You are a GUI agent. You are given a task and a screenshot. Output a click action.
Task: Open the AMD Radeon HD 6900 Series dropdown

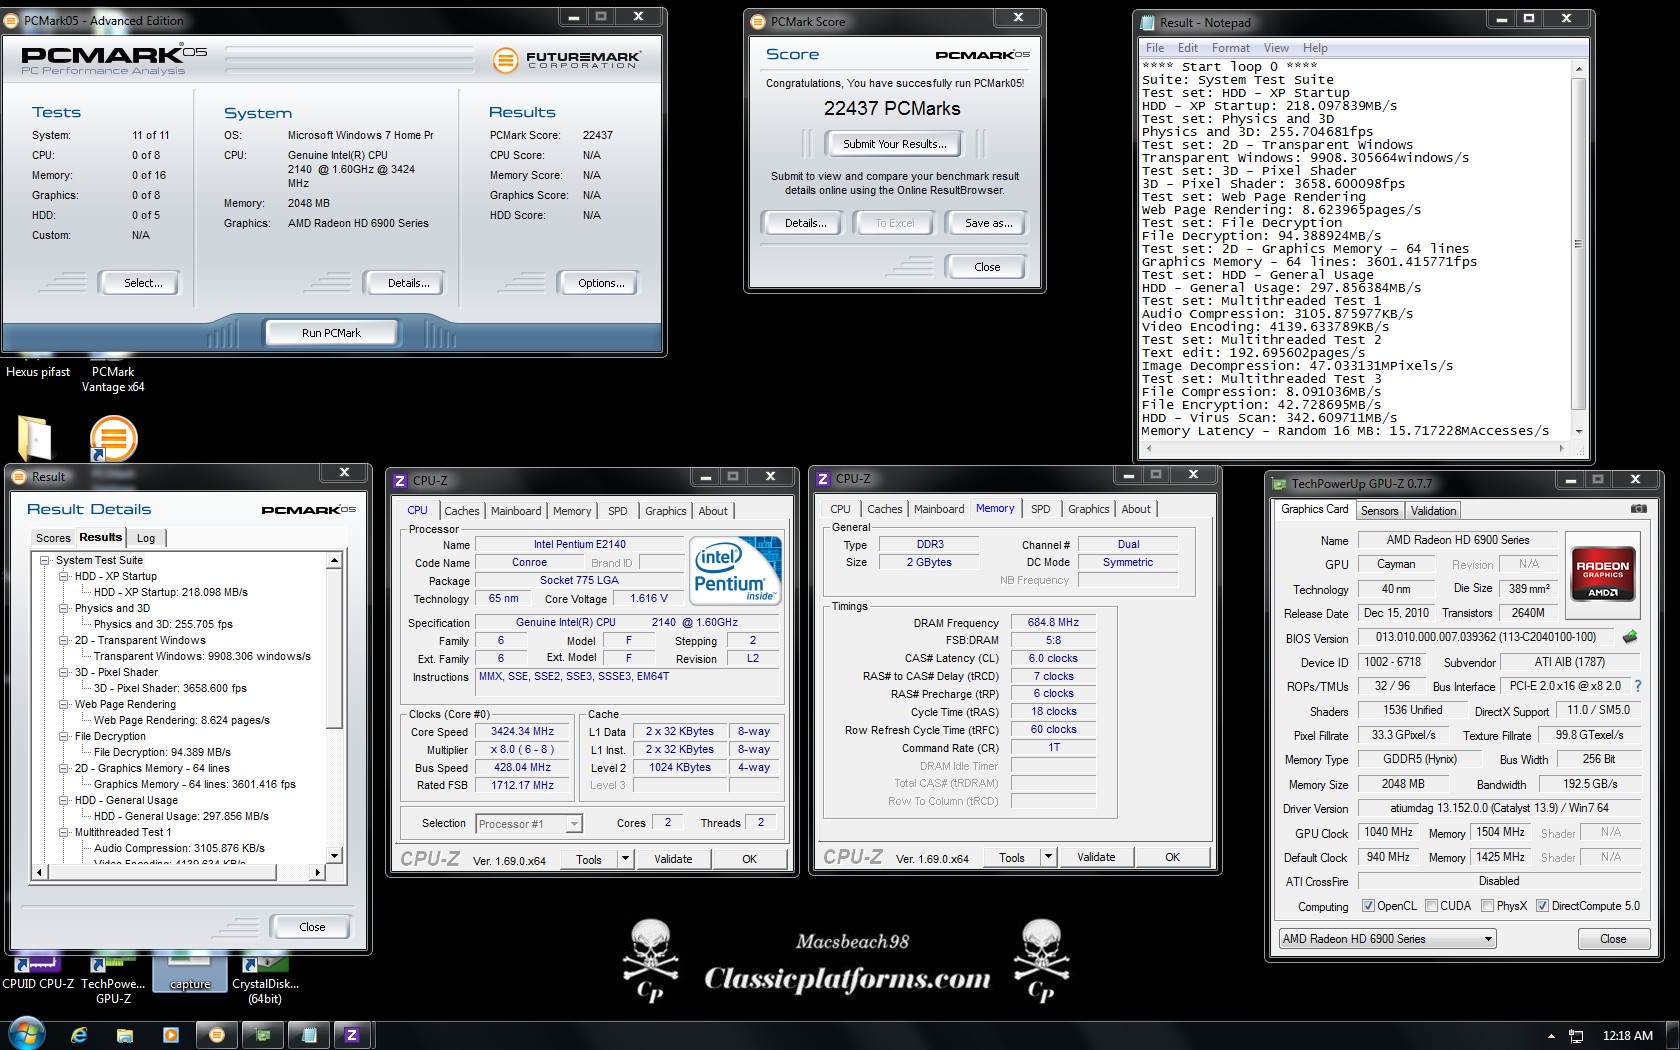point(1388,939)
